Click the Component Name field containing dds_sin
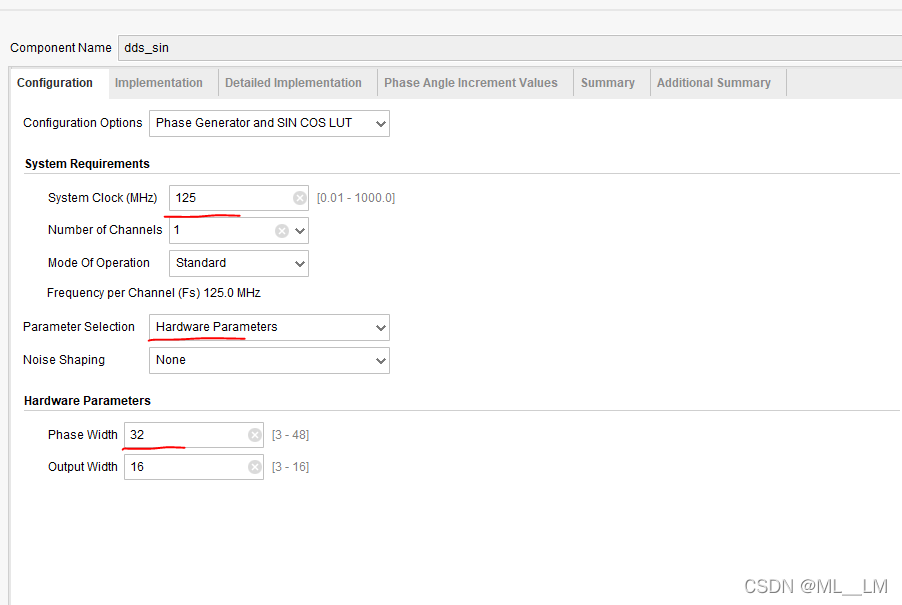Image resolution: width=902 pixels, height=605 pixels. (510, 48)
